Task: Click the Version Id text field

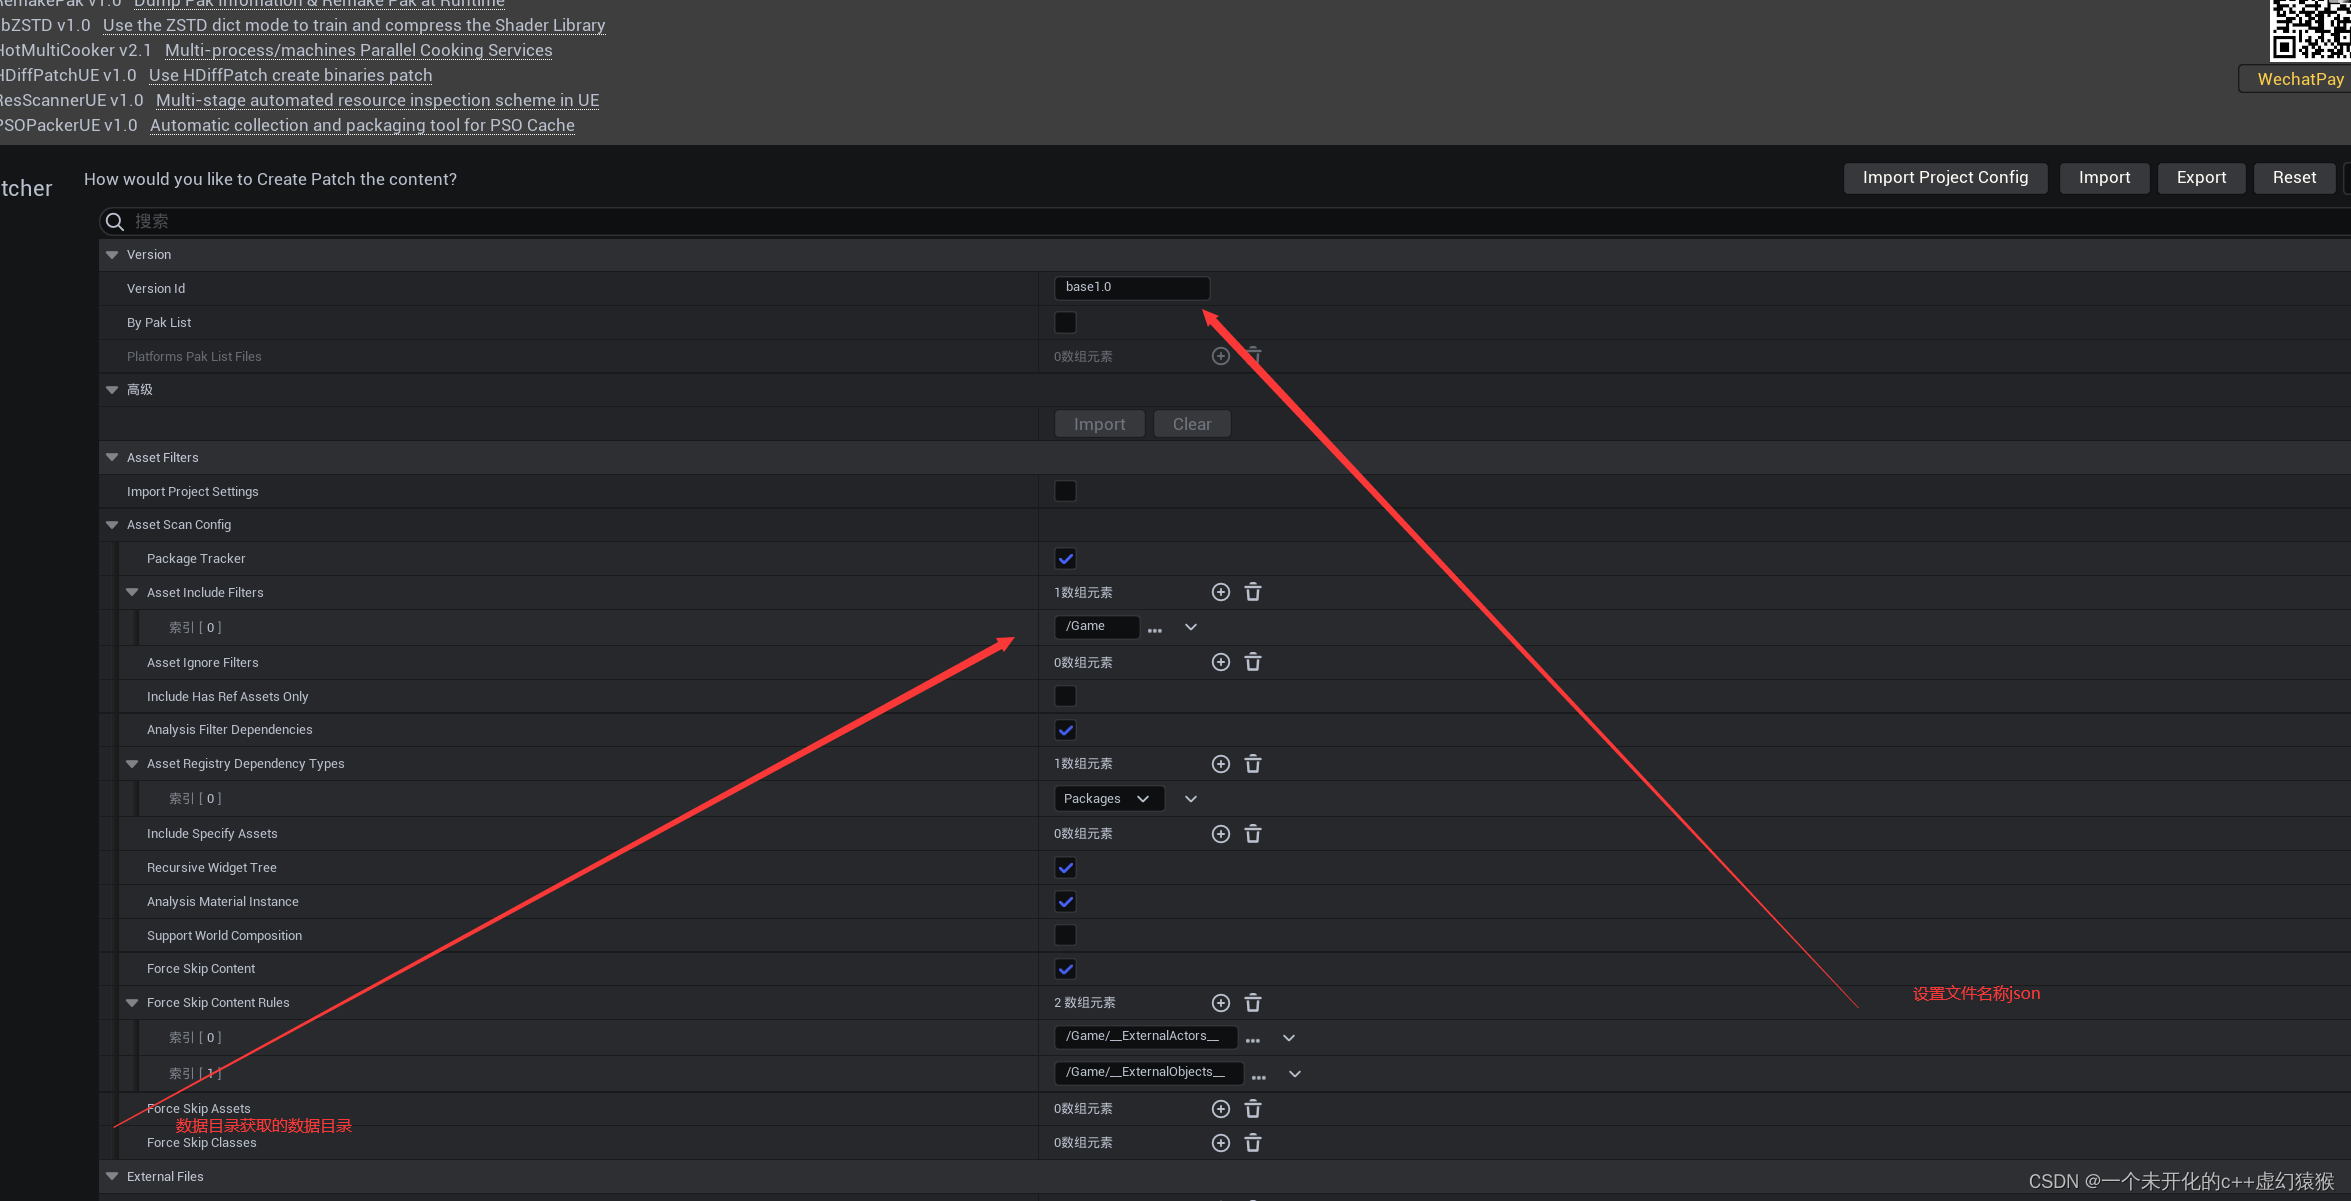Action: (x=1131, y=288)
